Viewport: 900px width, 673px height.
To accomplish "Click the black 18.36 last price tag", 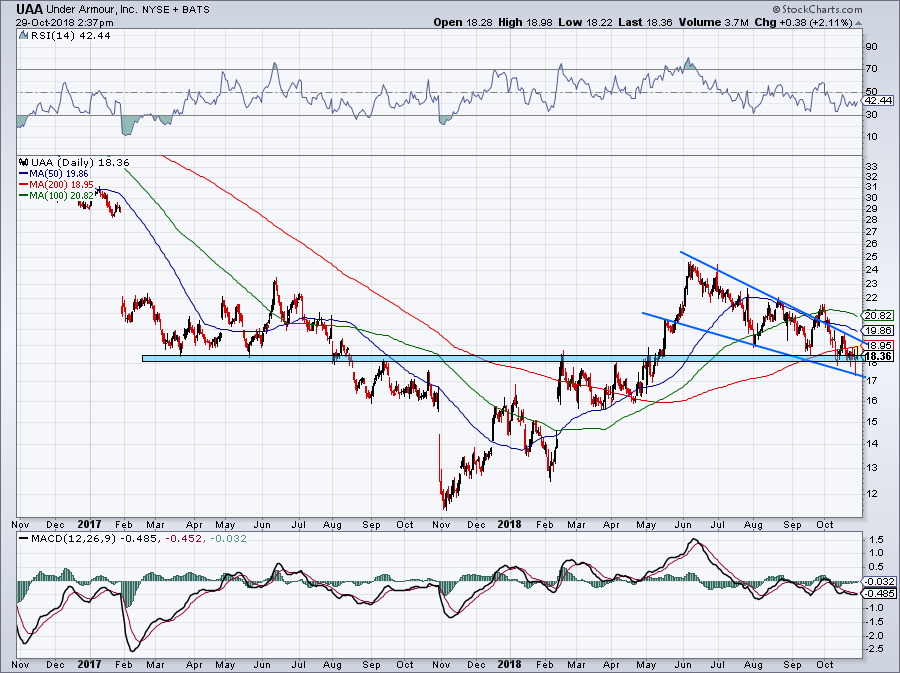I will click(x=878, y=356).
